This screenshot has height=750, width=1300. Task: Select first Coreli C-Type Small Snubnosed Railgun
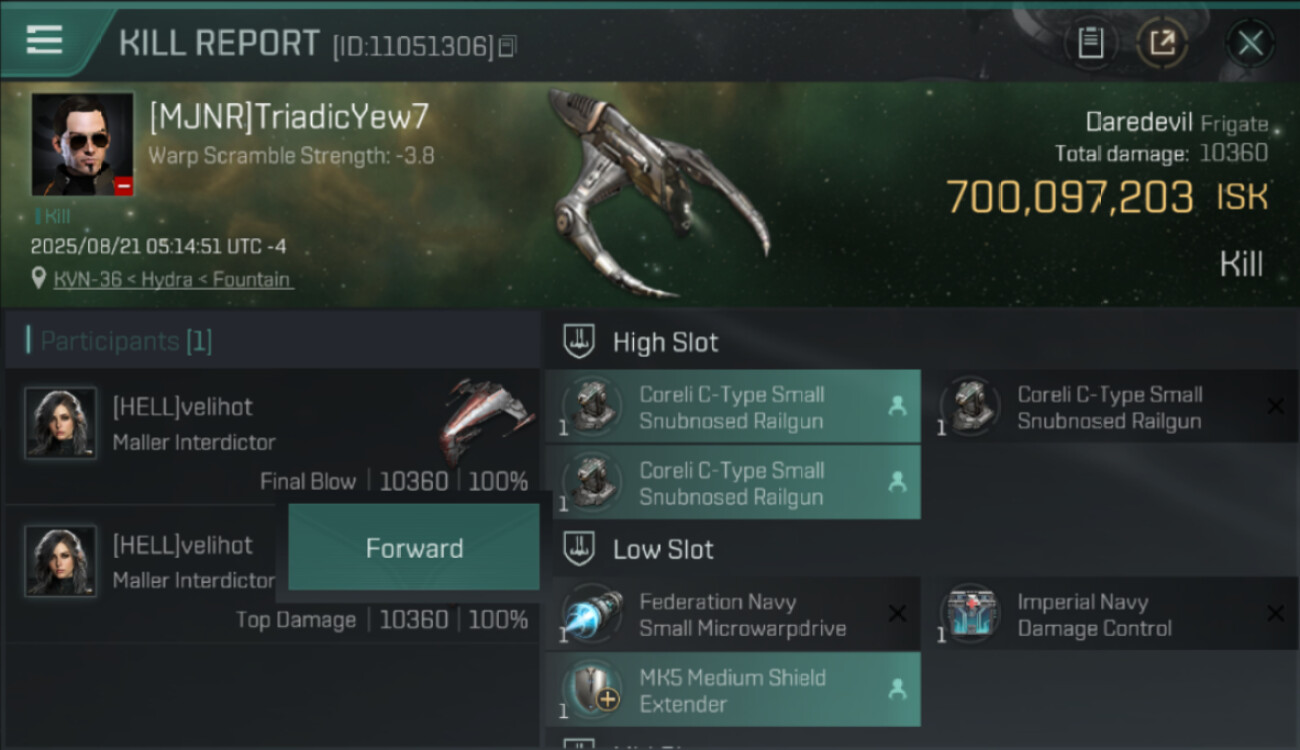732,407
